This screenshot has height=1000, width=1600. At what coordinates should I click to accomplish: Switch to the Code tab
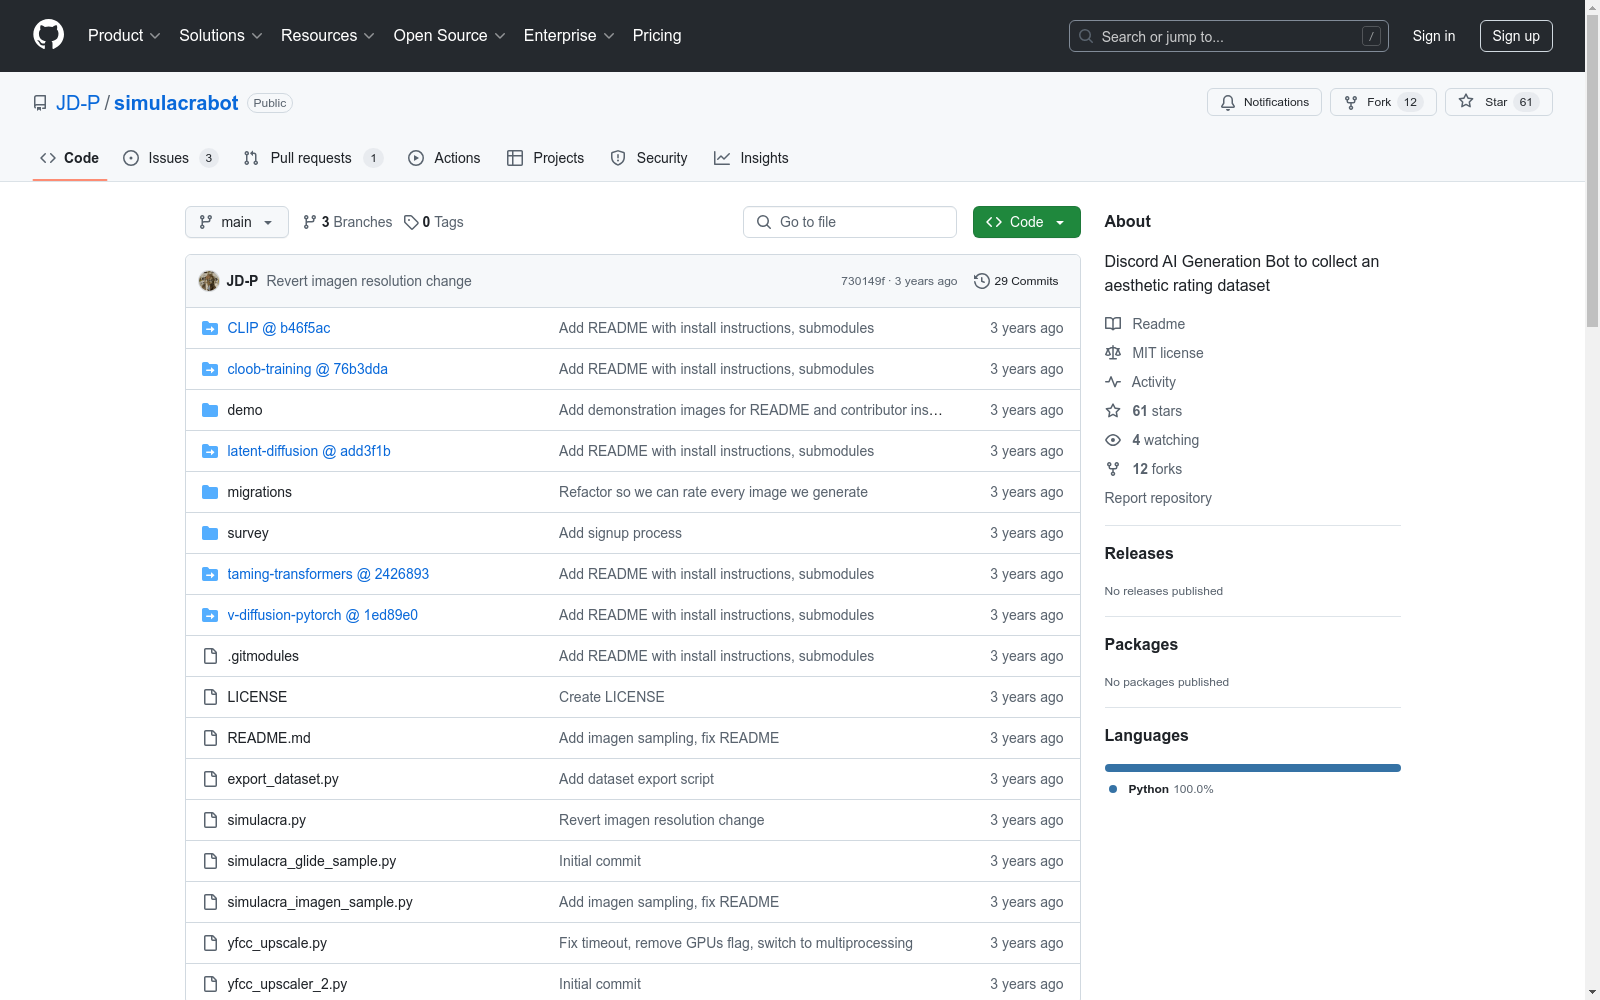tap(70, 158)
